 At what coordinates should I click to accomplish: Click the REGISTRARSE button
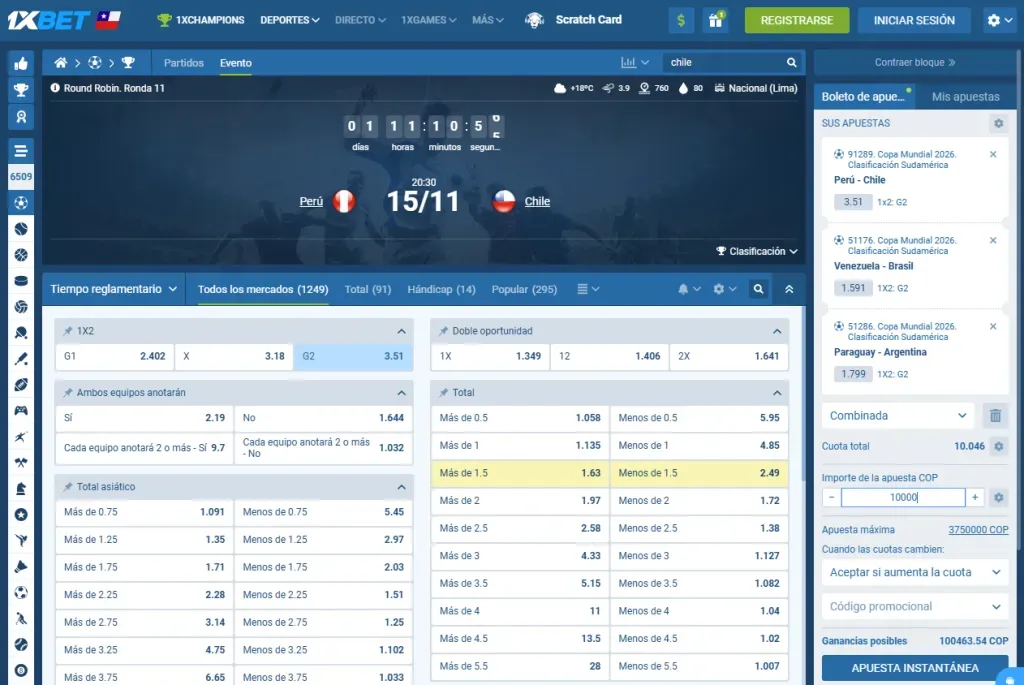(796, 20)
